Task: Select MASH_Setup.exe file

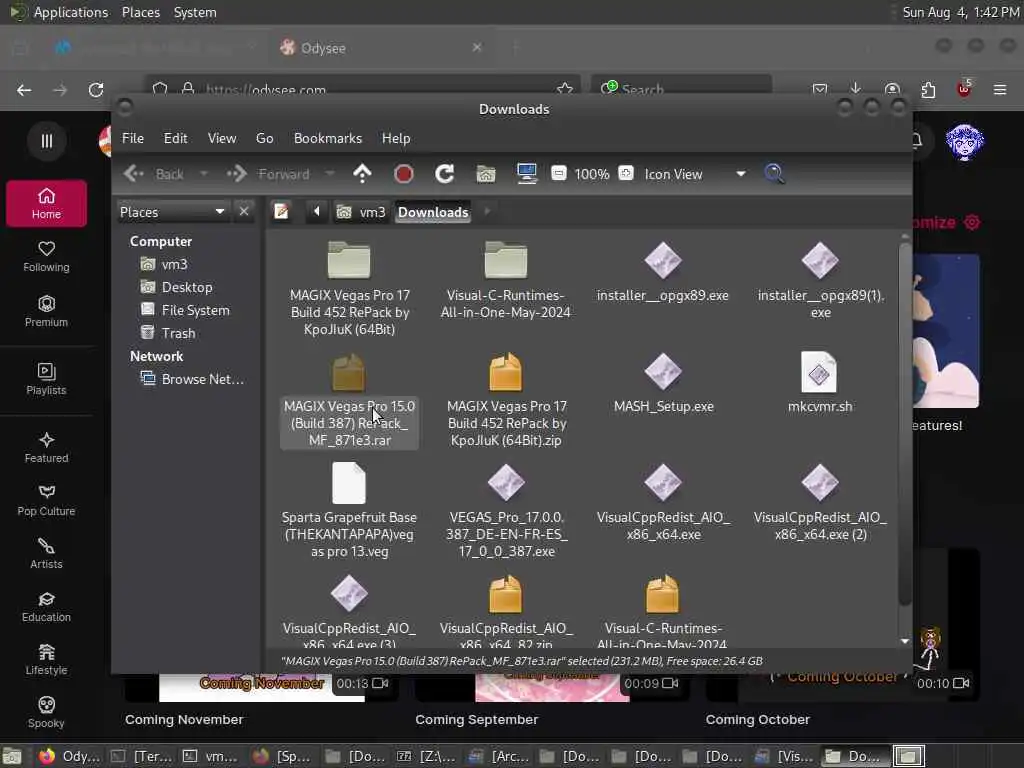Action: (664, 383)
